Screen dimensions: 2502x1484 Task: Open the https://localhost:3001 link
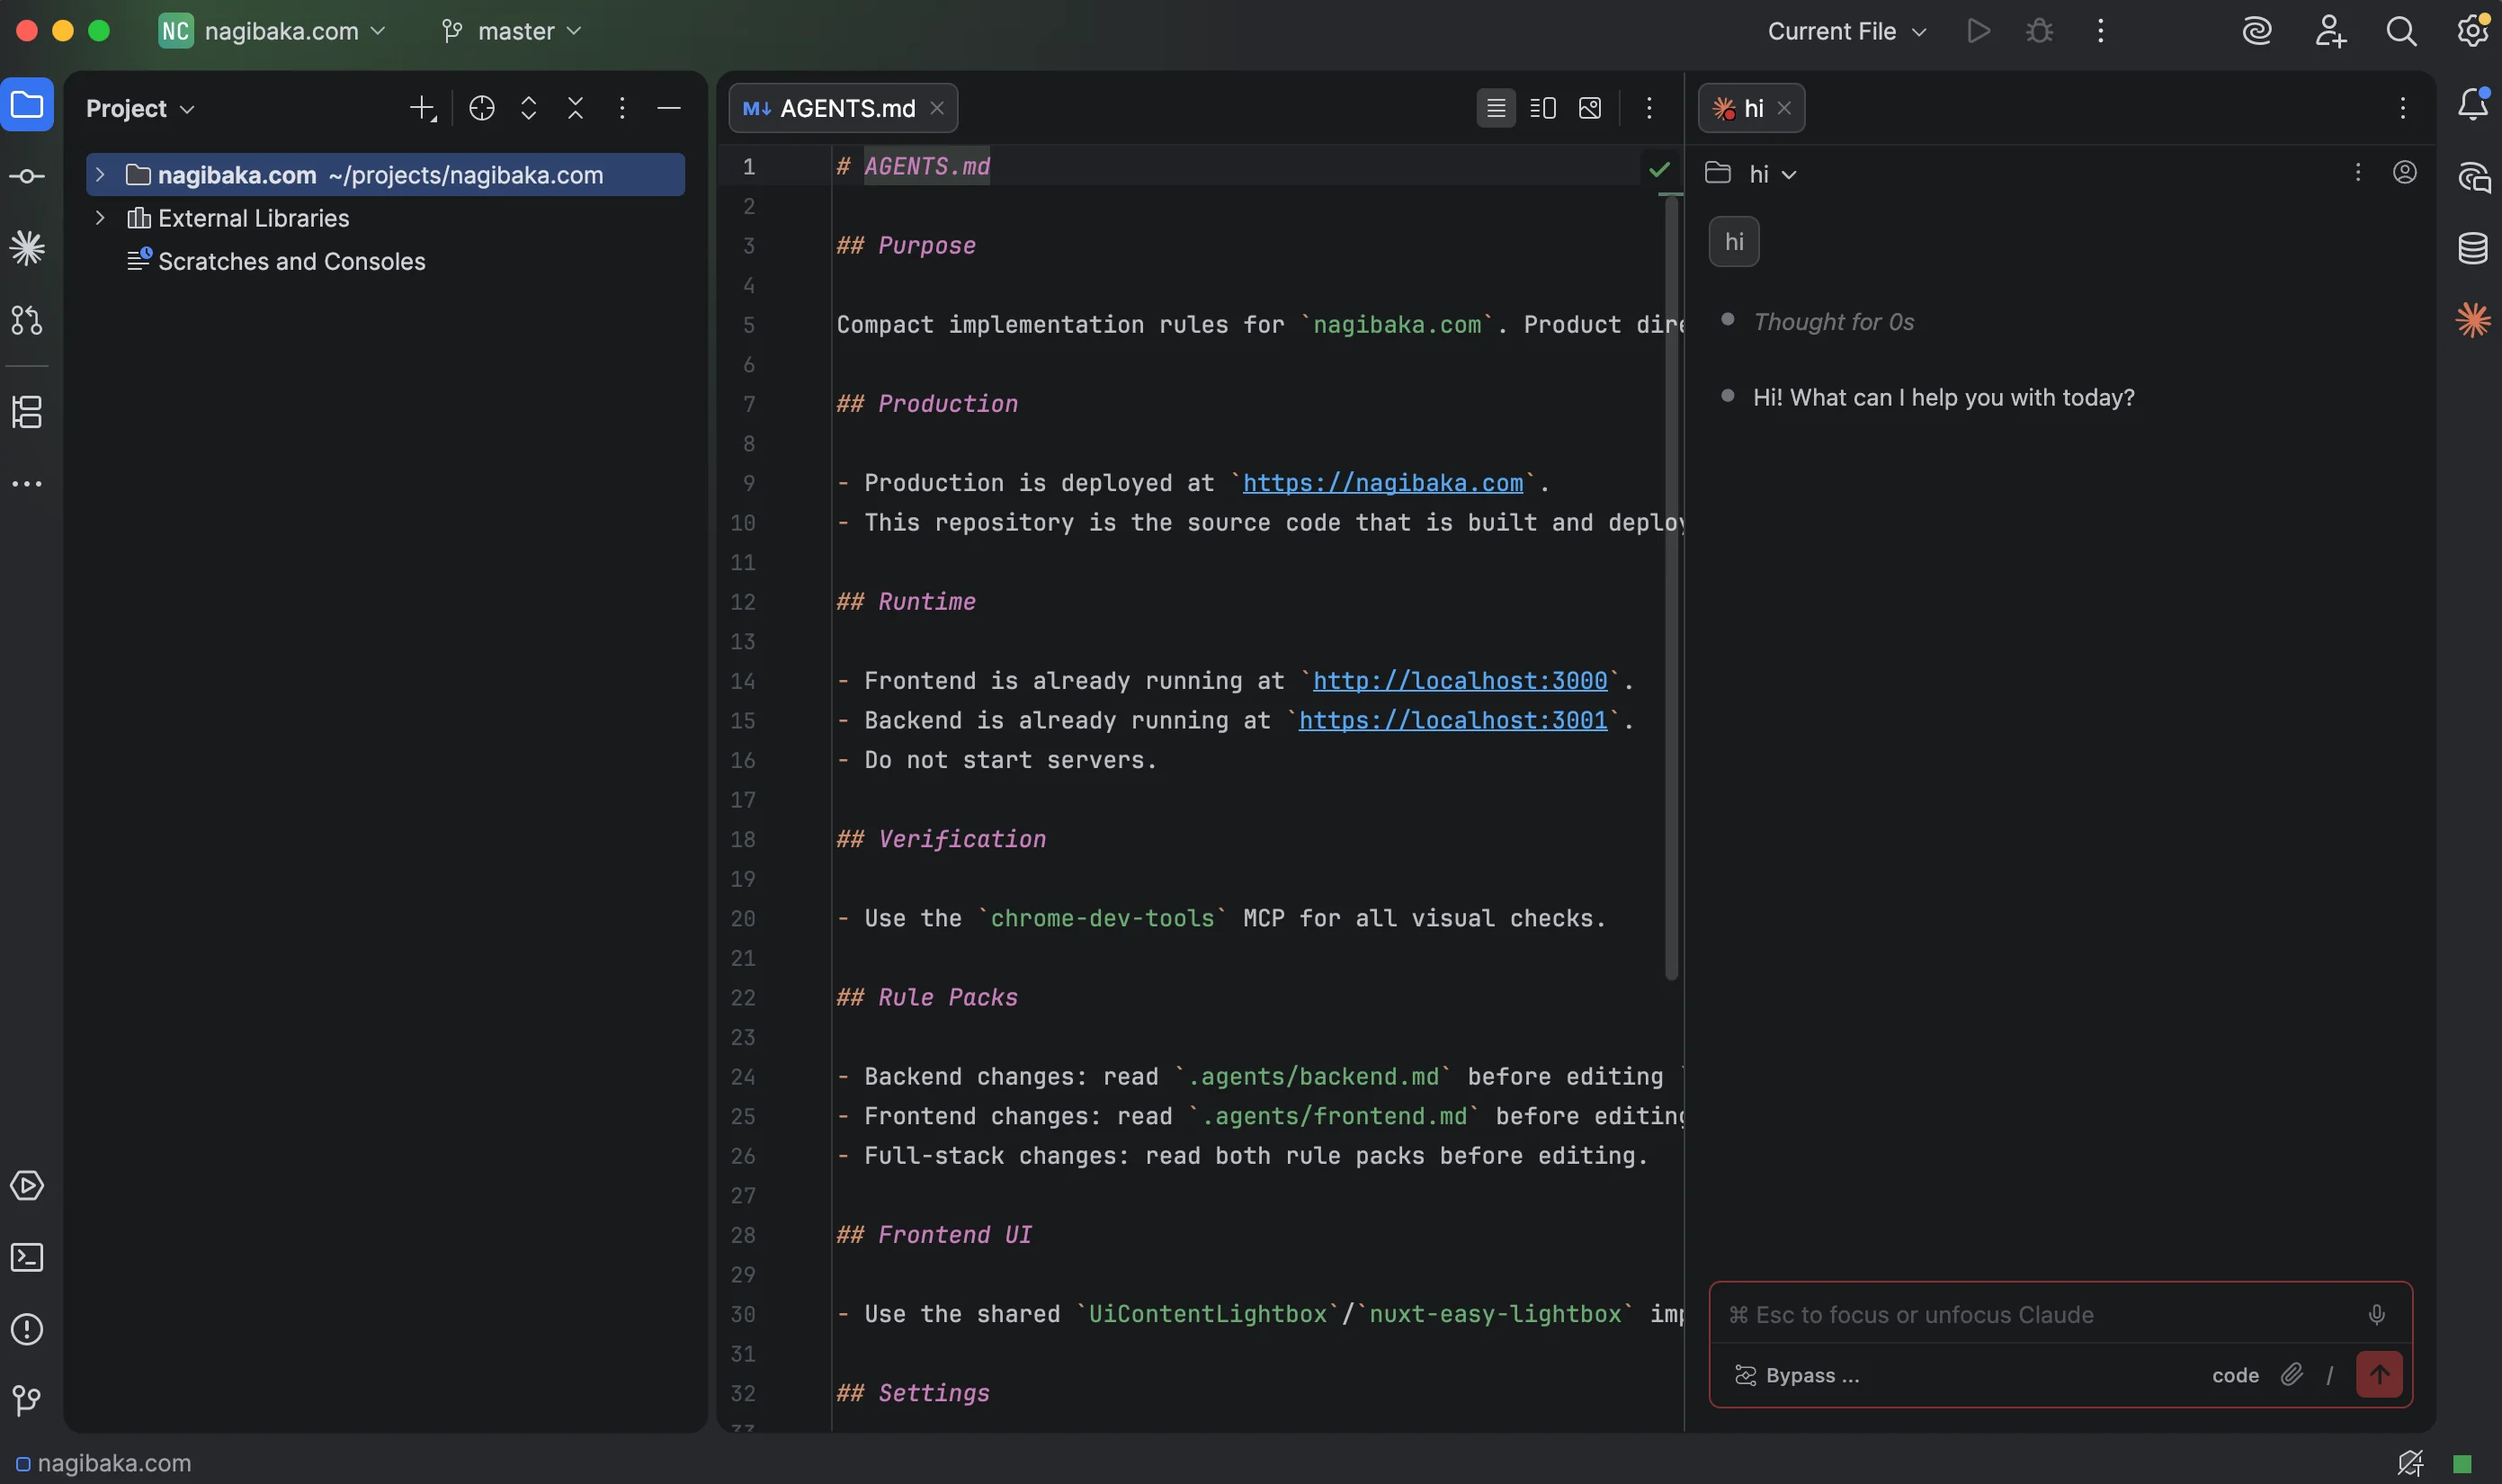(1453, 721)
